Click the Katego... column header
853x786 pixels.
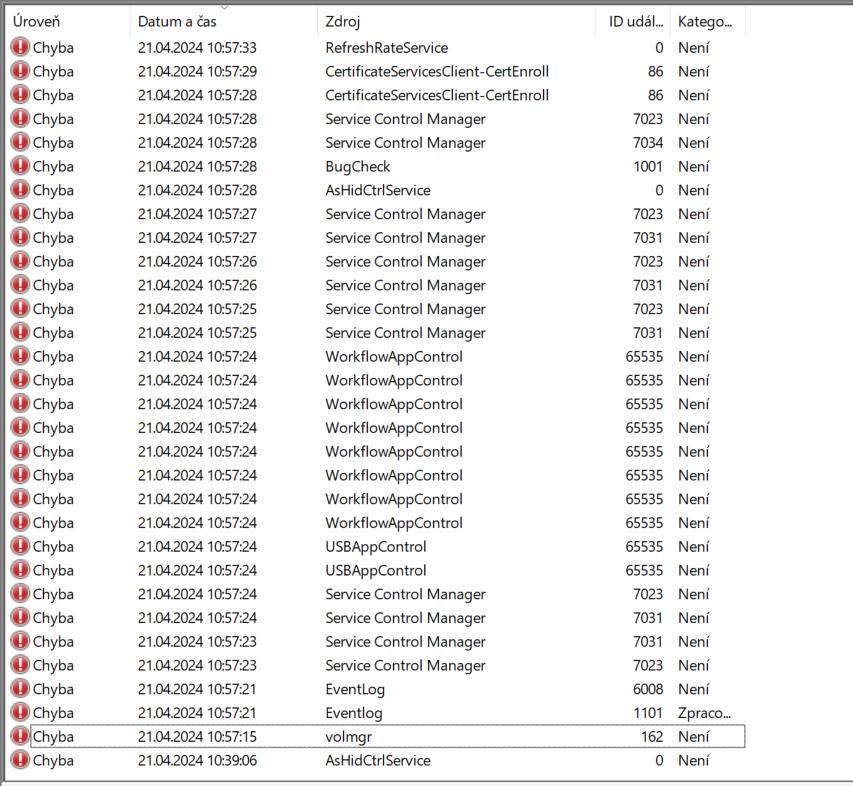pos(705,21)
